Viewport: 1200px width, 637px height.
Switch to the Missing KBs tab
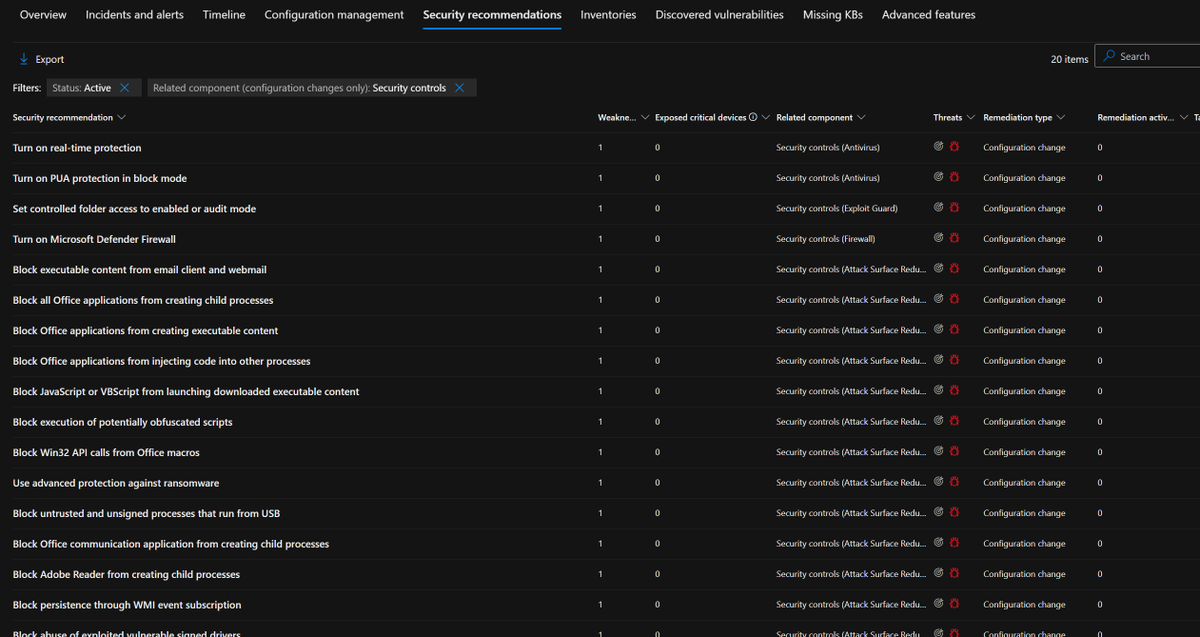click(833, 15)
